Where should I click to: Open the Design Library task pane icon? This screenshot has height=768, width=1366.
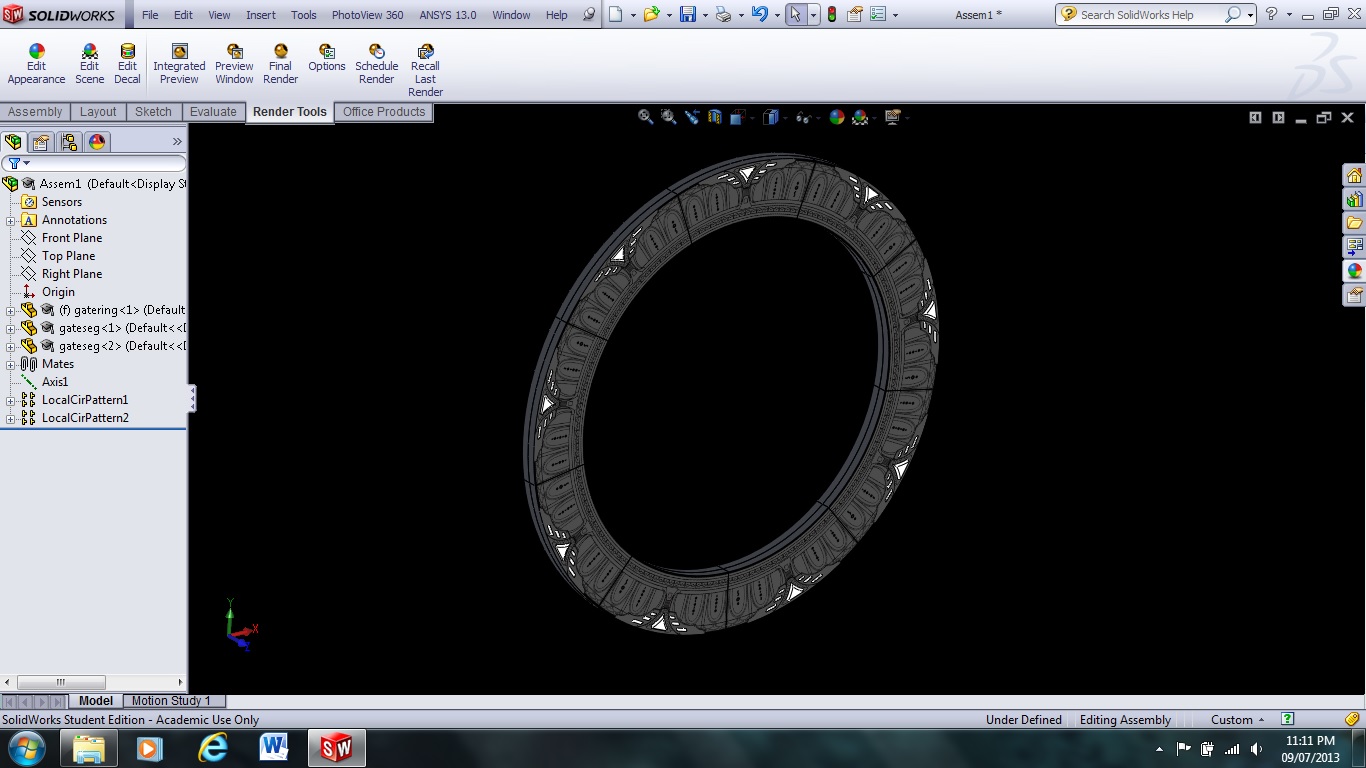click(1354, 199)
